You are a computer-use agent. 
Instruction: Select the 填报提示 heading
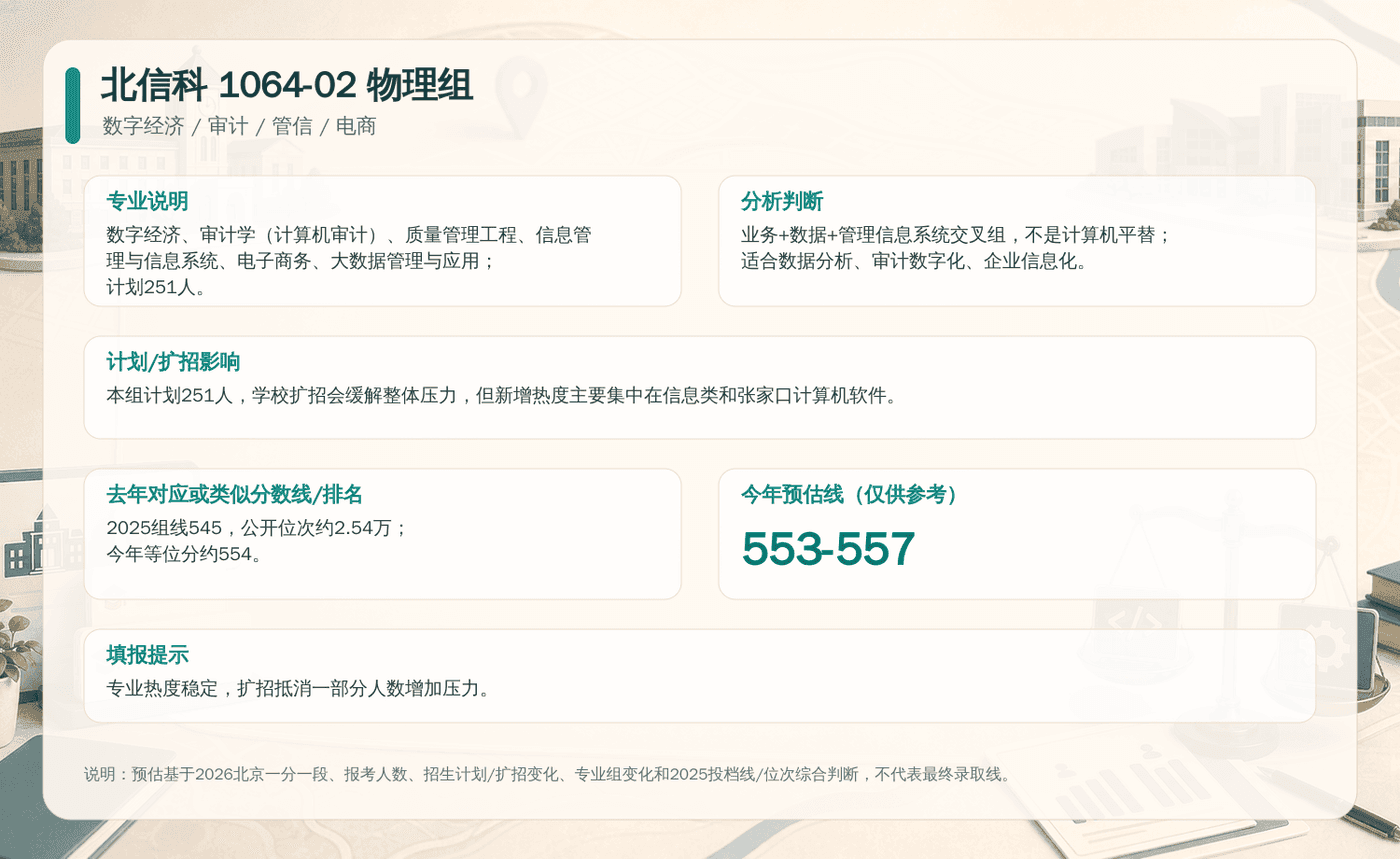click(x=147, y=654)
